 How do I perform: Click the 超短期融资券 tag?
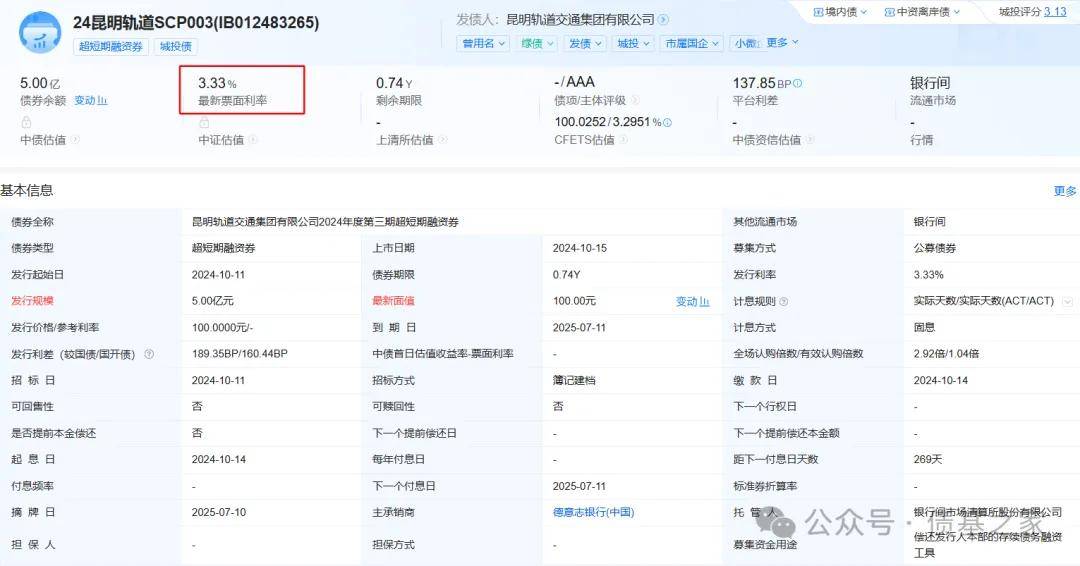click(111, 47)
